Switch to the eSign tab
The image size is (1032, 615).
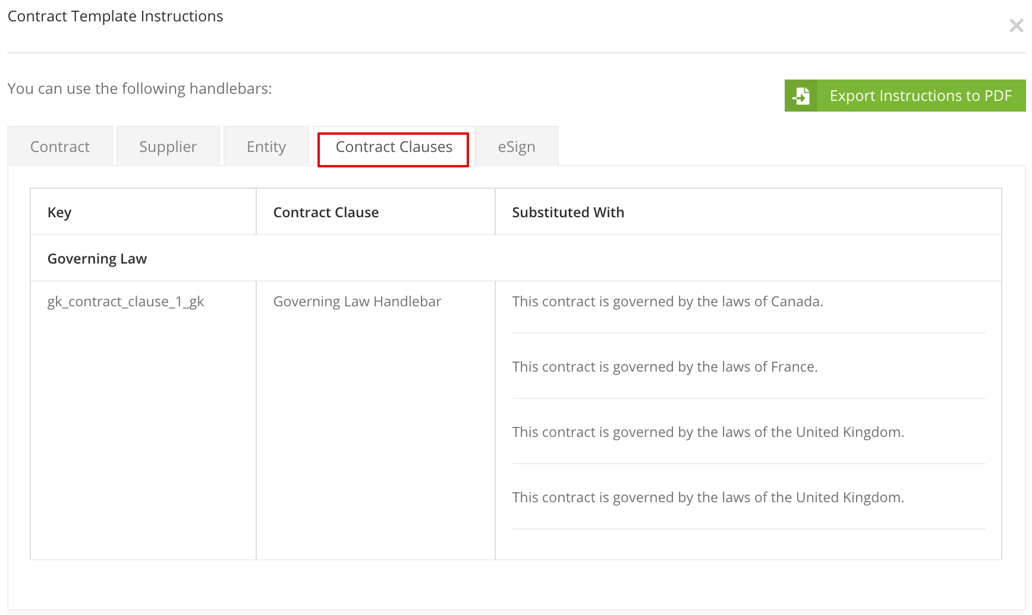click(516, 146)
